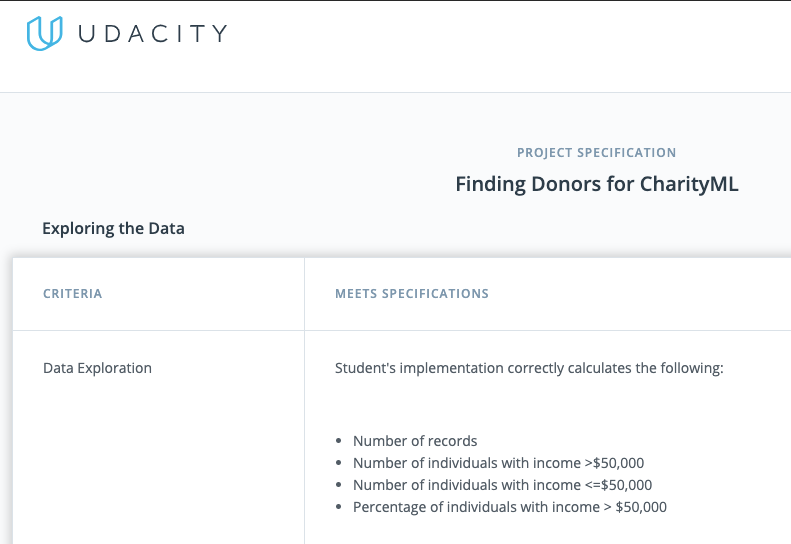
Task: Select the Data Exploration criteria cell
Action: coord(97,368)
